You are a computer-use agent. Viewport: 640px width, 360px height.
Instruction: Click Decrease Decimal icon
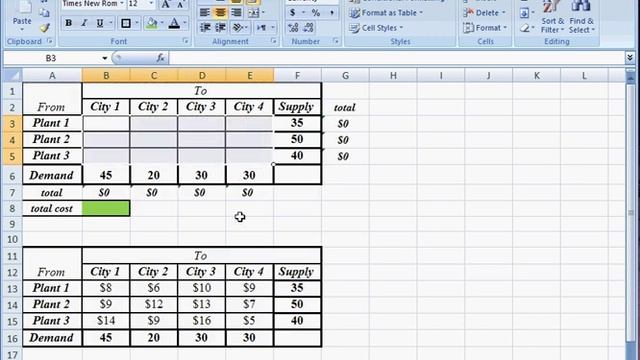click(x=309, y=28)
